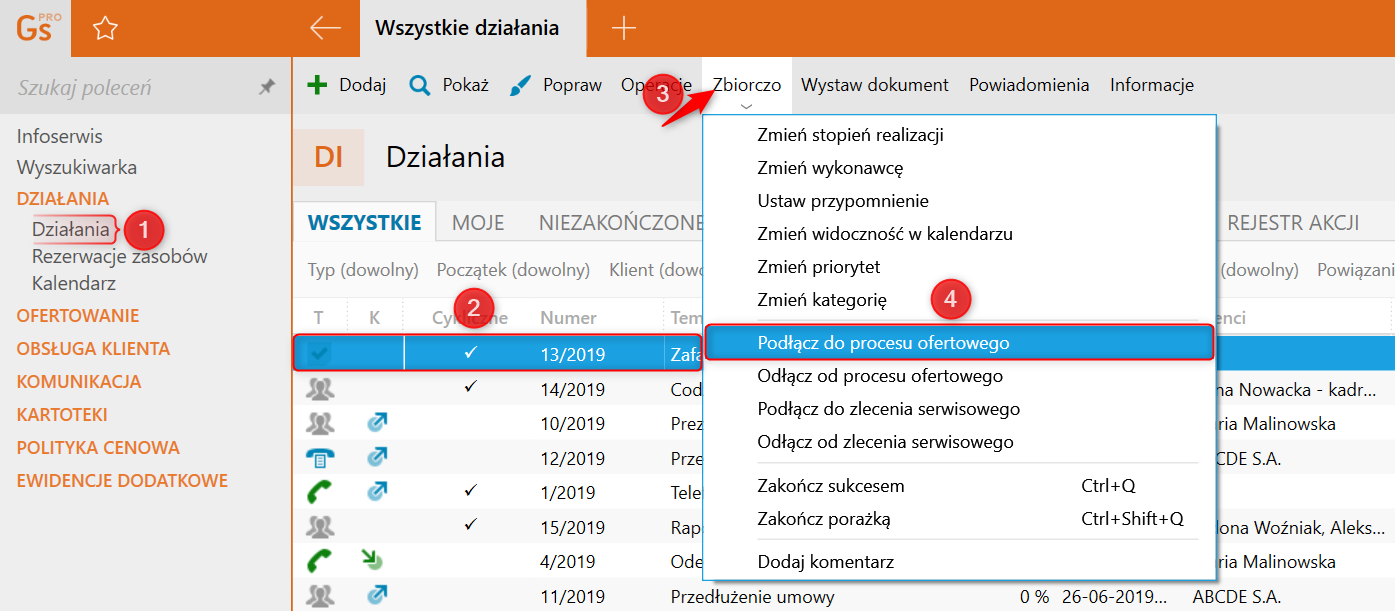This screenshot has height=611, width=1395.
Task: Click the pin icon beside the search box
Action: coord(267,88)
